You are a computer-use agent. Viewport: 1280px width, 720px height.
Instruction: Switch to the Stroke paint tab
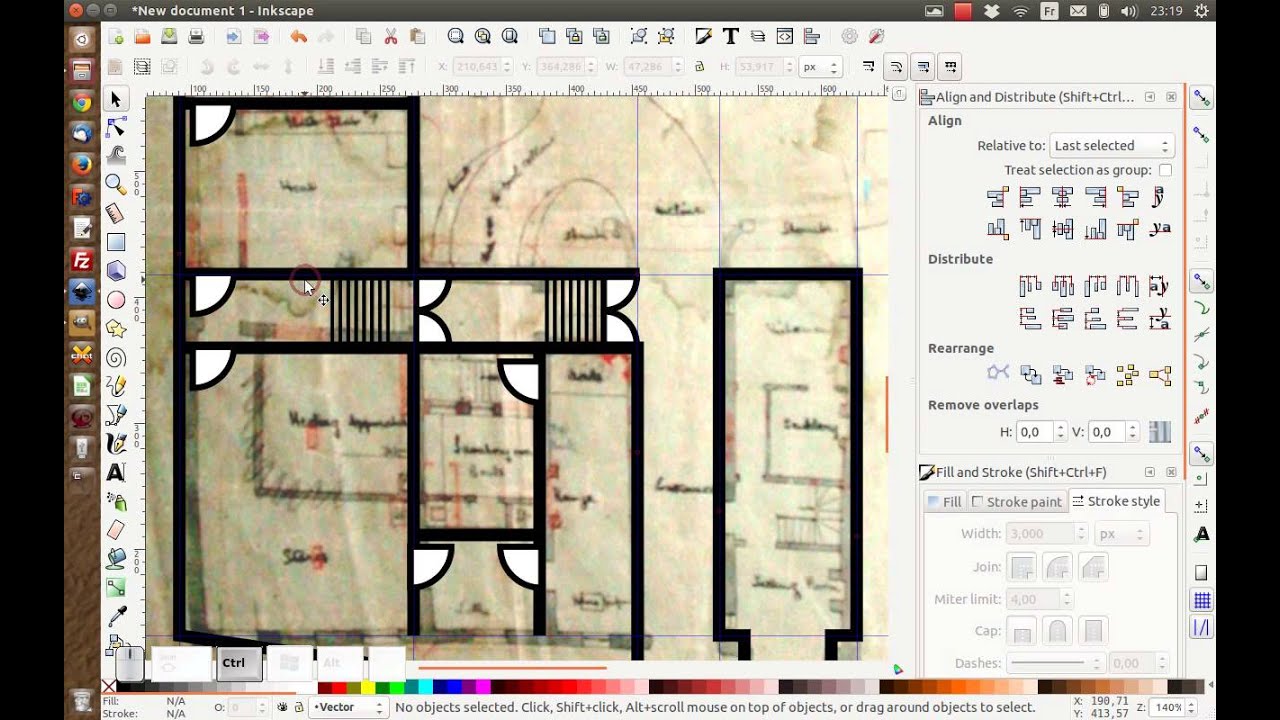[1016, 502]
